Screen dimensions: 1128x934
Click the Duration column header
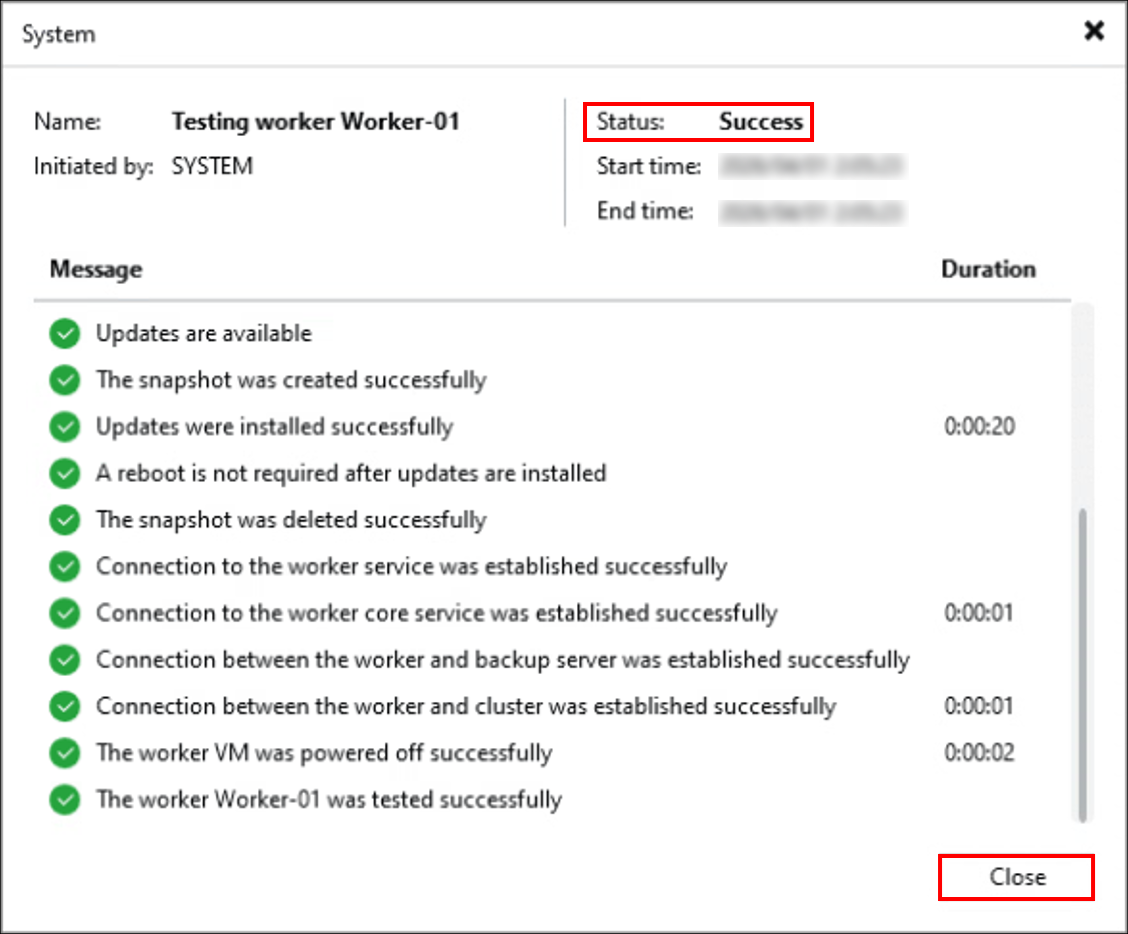click(988, 269)
